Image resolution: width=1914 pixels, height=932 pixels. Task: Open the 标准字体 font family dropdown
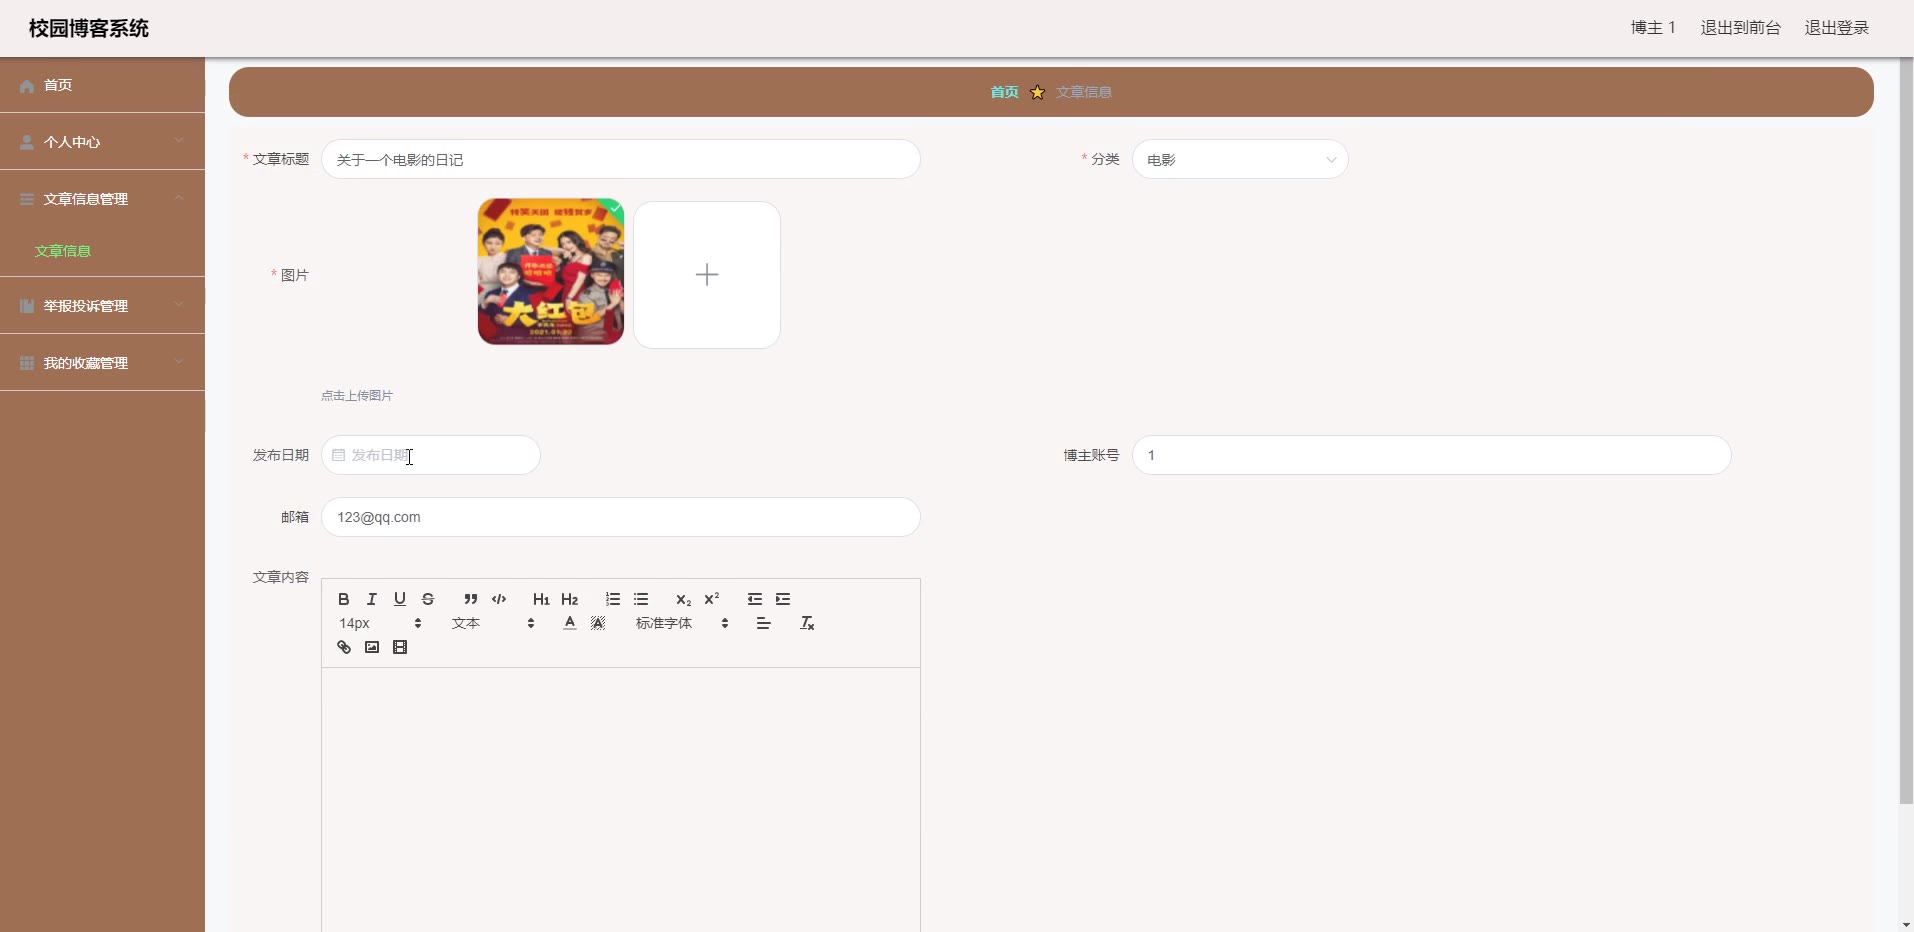coord(682,623)
